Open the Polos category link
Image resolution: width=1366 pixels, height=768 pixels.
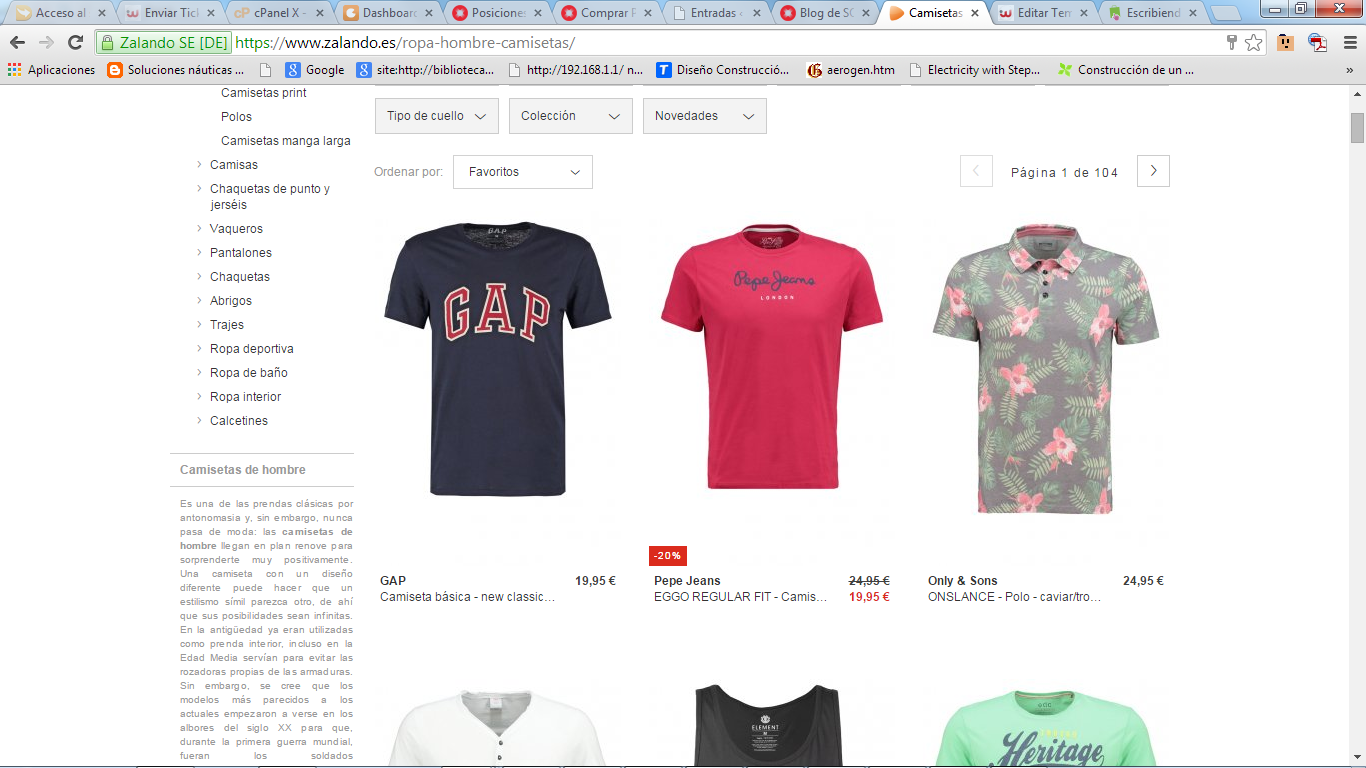(x=236, y=117)
